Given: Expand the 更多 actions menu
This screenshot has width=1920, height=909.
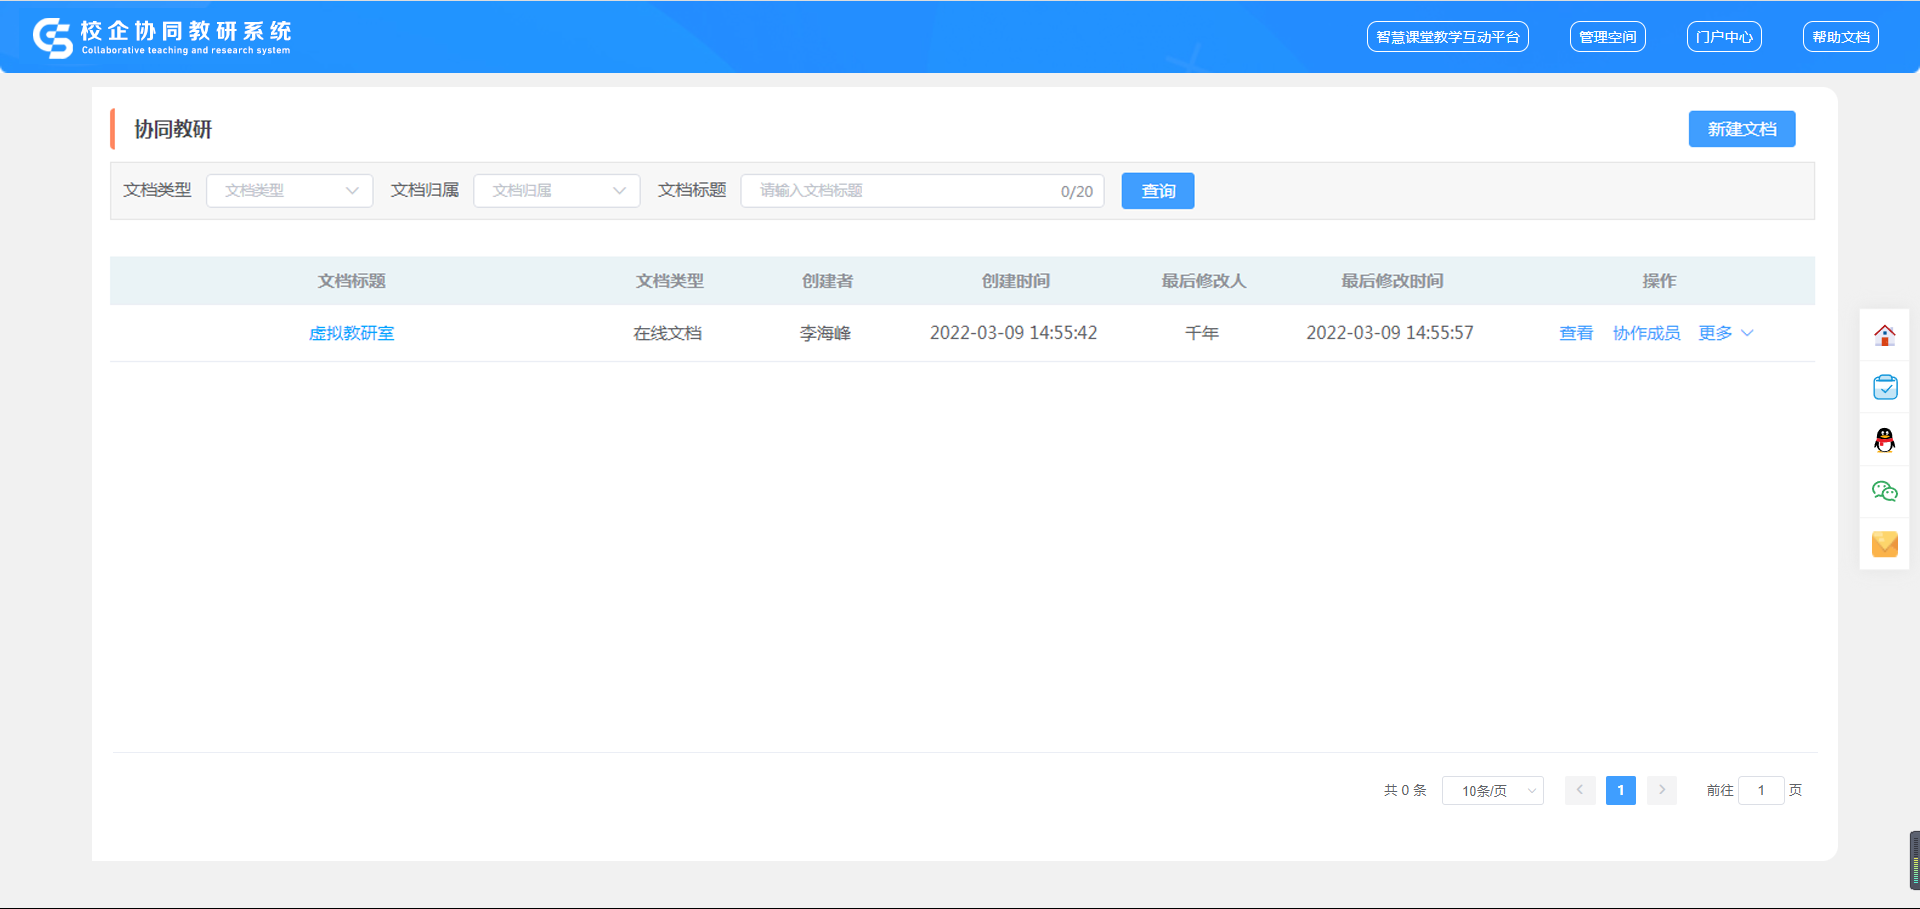Looking at the screenshot, I should coord(1726,333).
